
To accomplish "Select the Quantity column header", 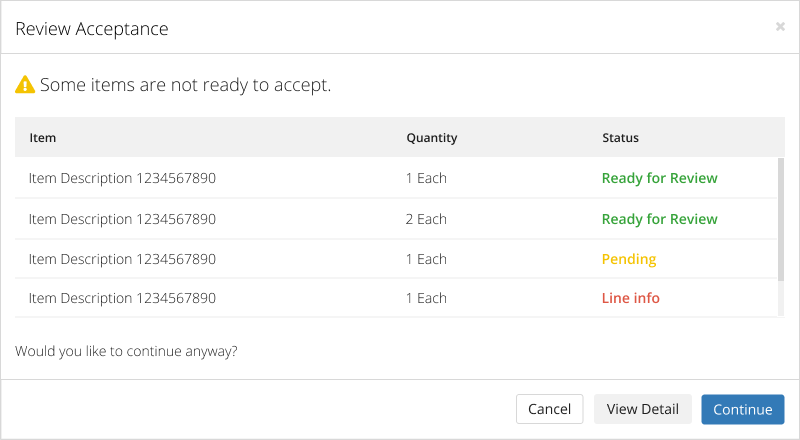I will point(432,138).
